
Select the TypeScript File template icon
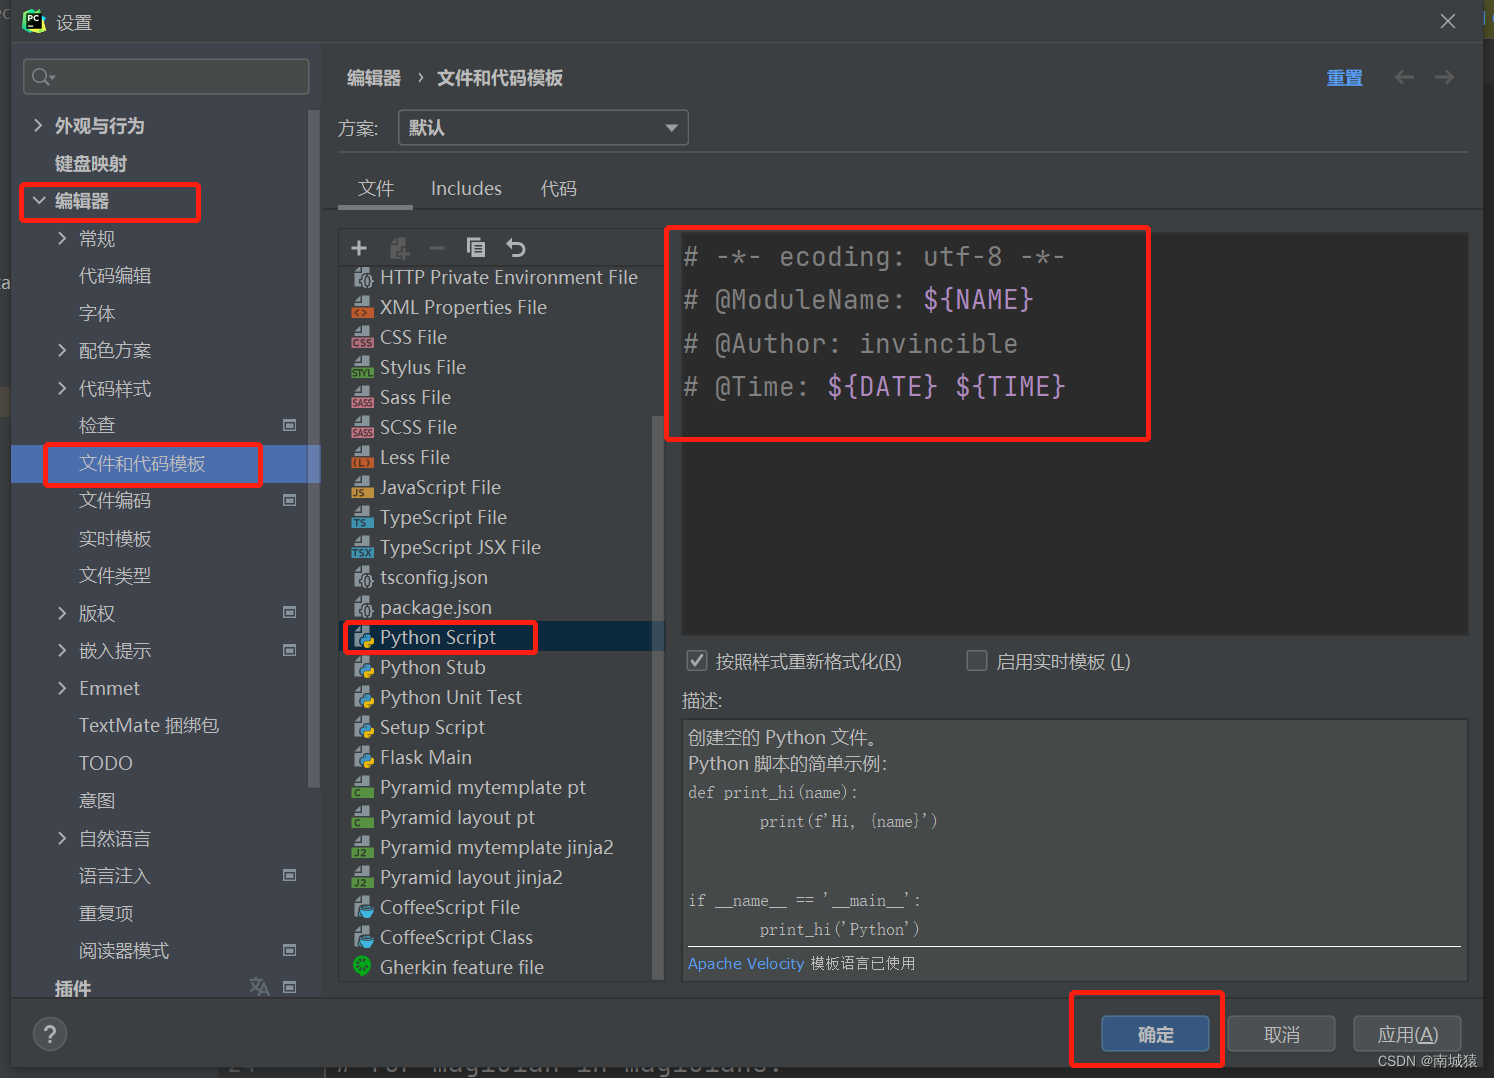click(363, 518)
